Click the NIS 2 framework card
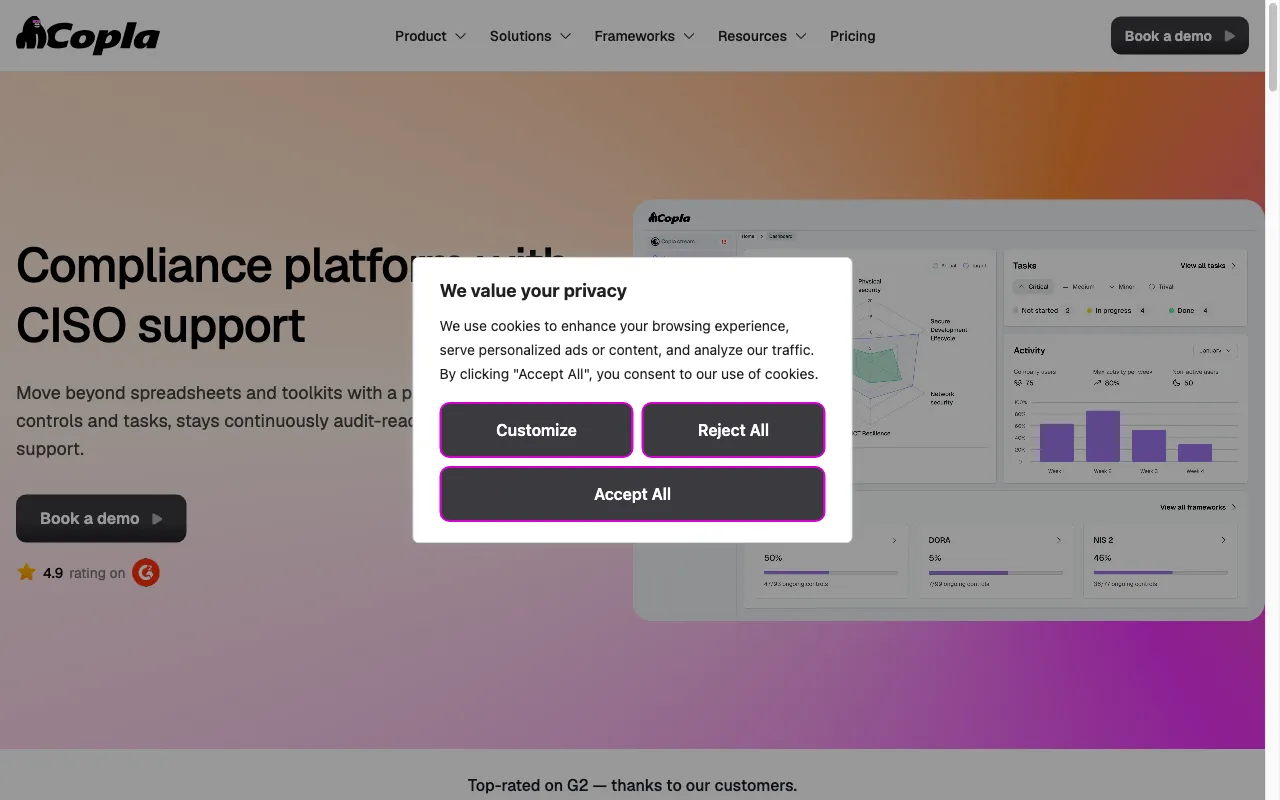Viewport: 1280px width, 800px height. (x=1161, y=562)
